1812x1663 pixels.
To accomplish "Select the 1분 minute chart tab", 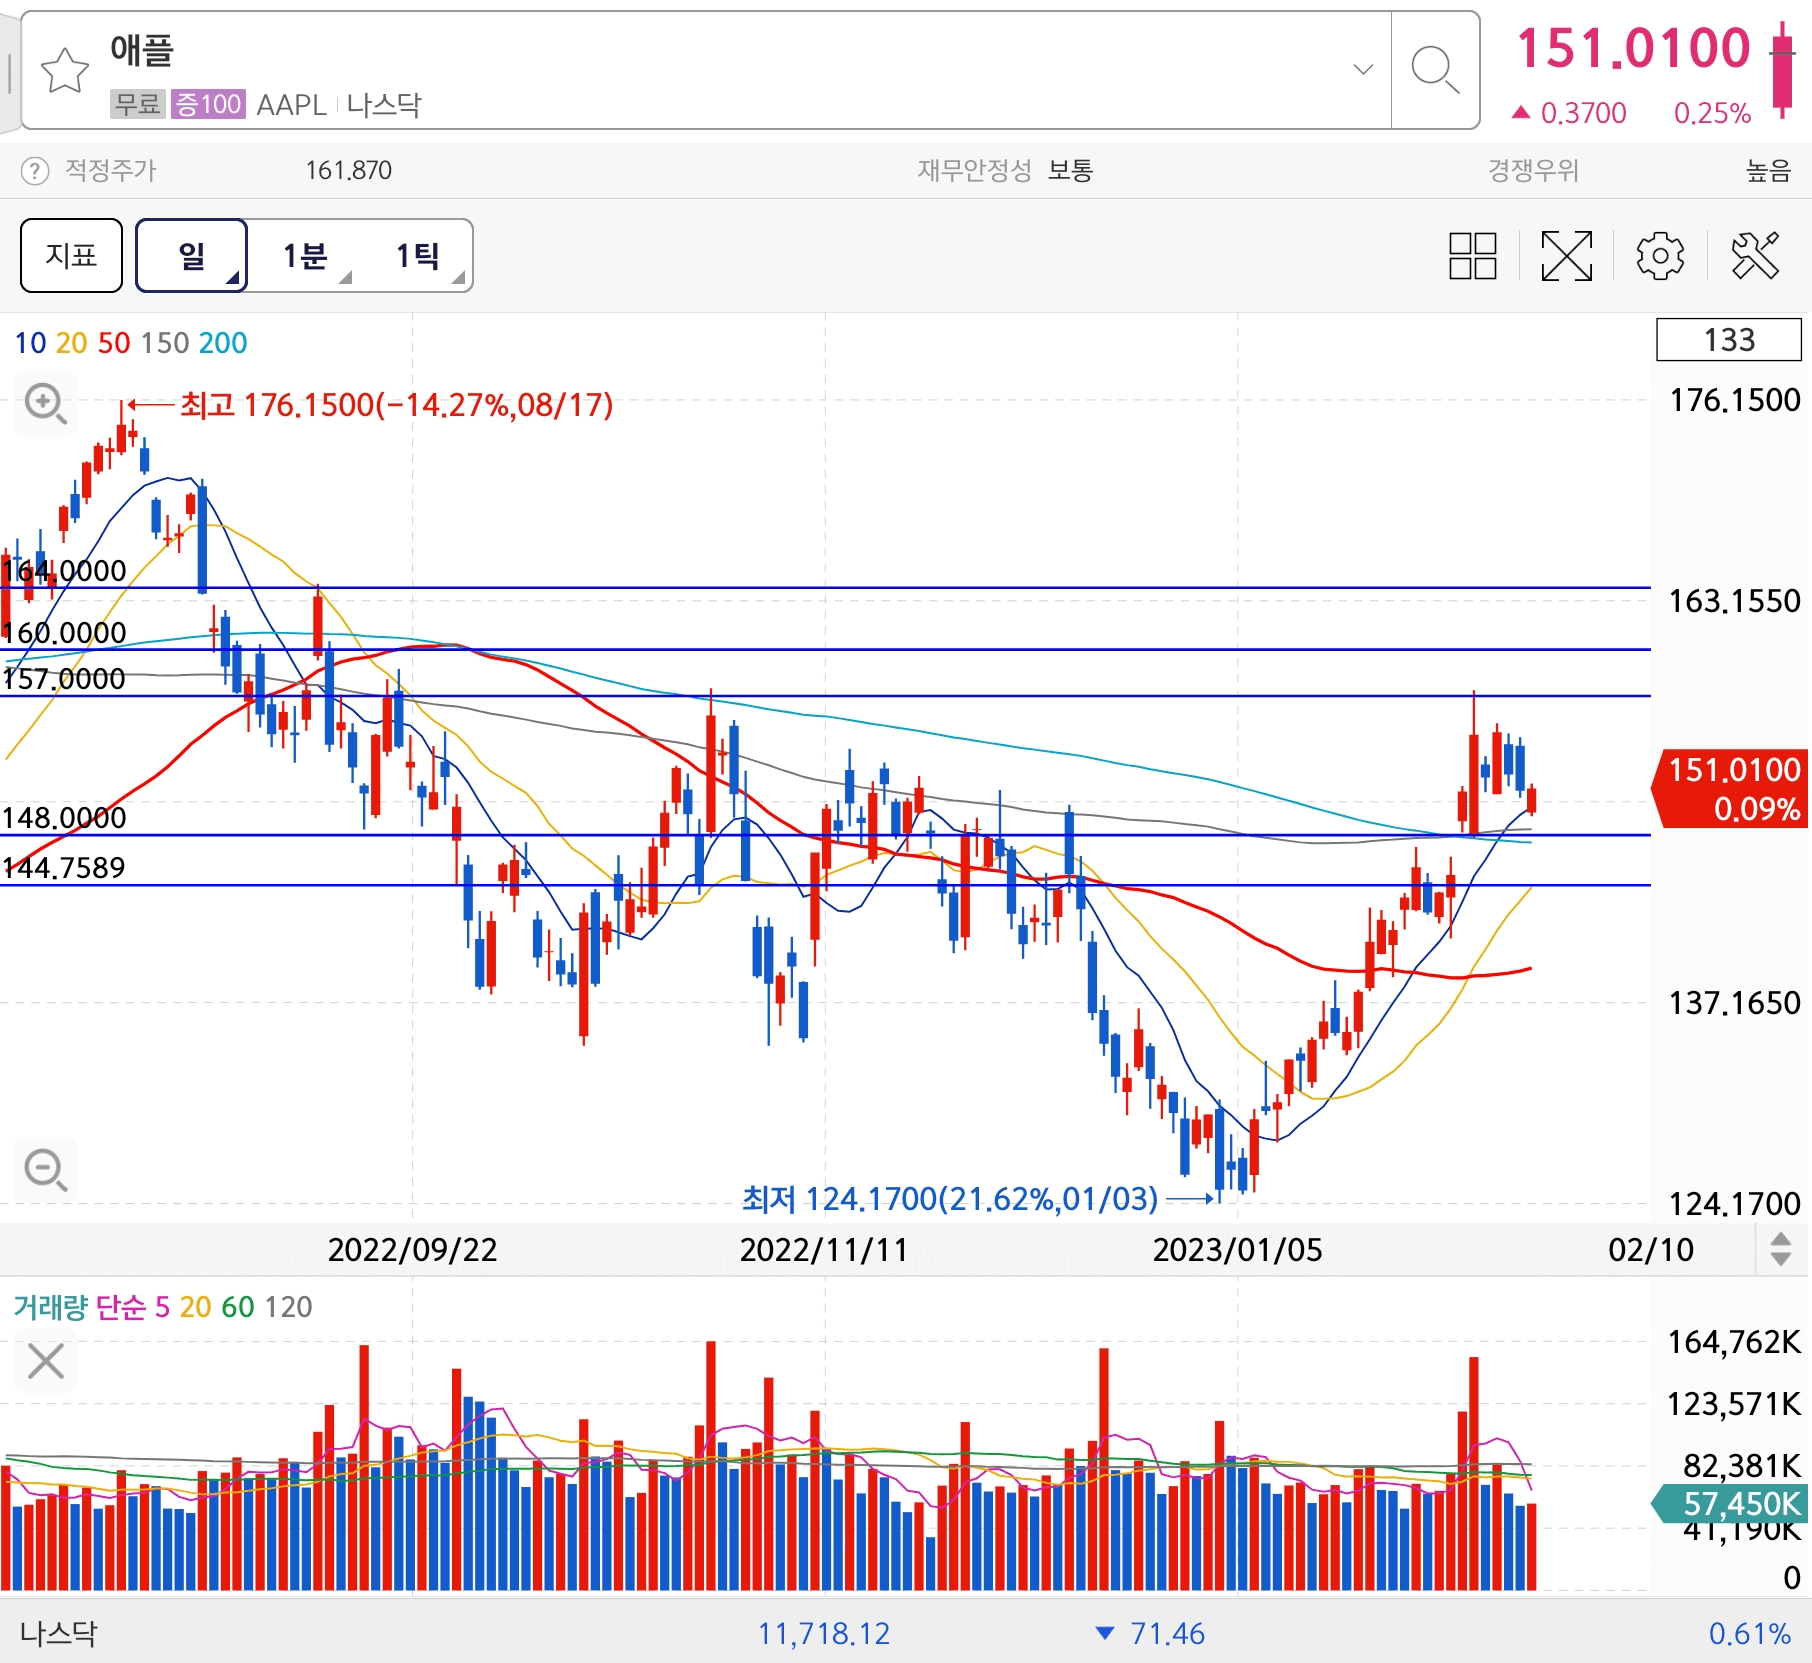I will 305,256.
